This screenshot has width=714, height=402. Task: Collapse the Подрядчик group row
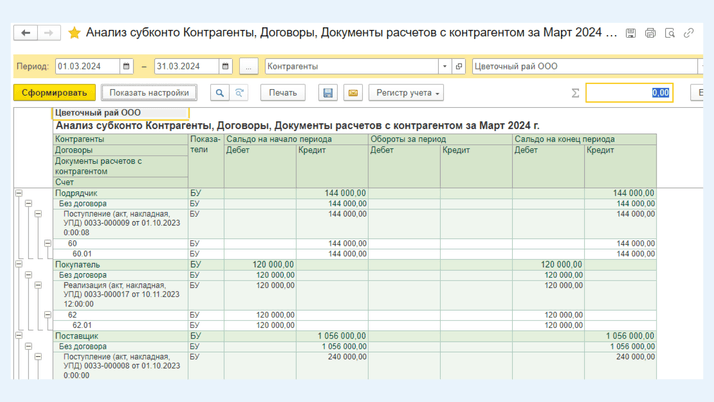pos(19,193)
